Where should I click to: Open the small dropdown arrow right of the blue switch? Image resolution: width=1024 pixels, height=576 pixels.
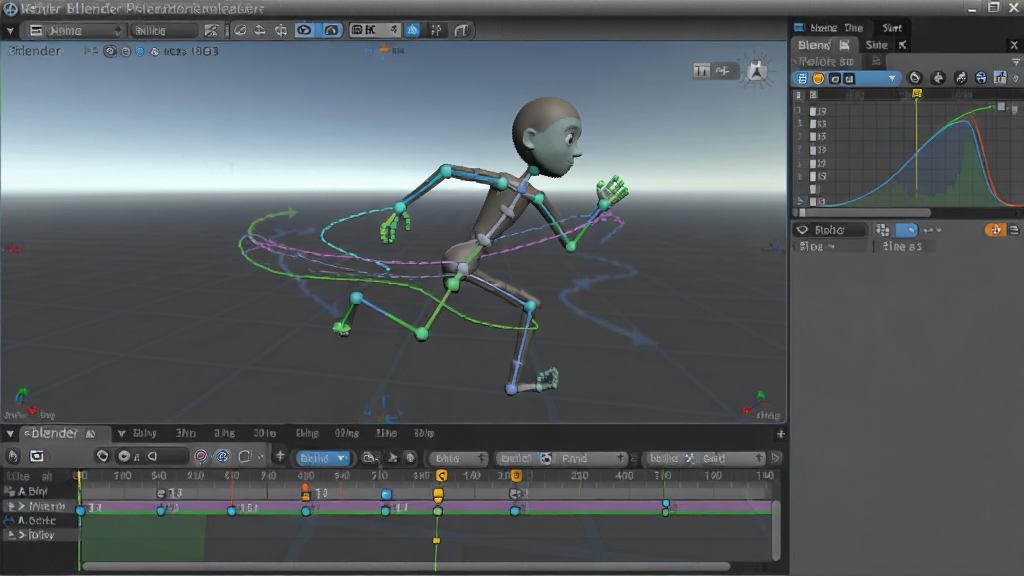point(938,230)
